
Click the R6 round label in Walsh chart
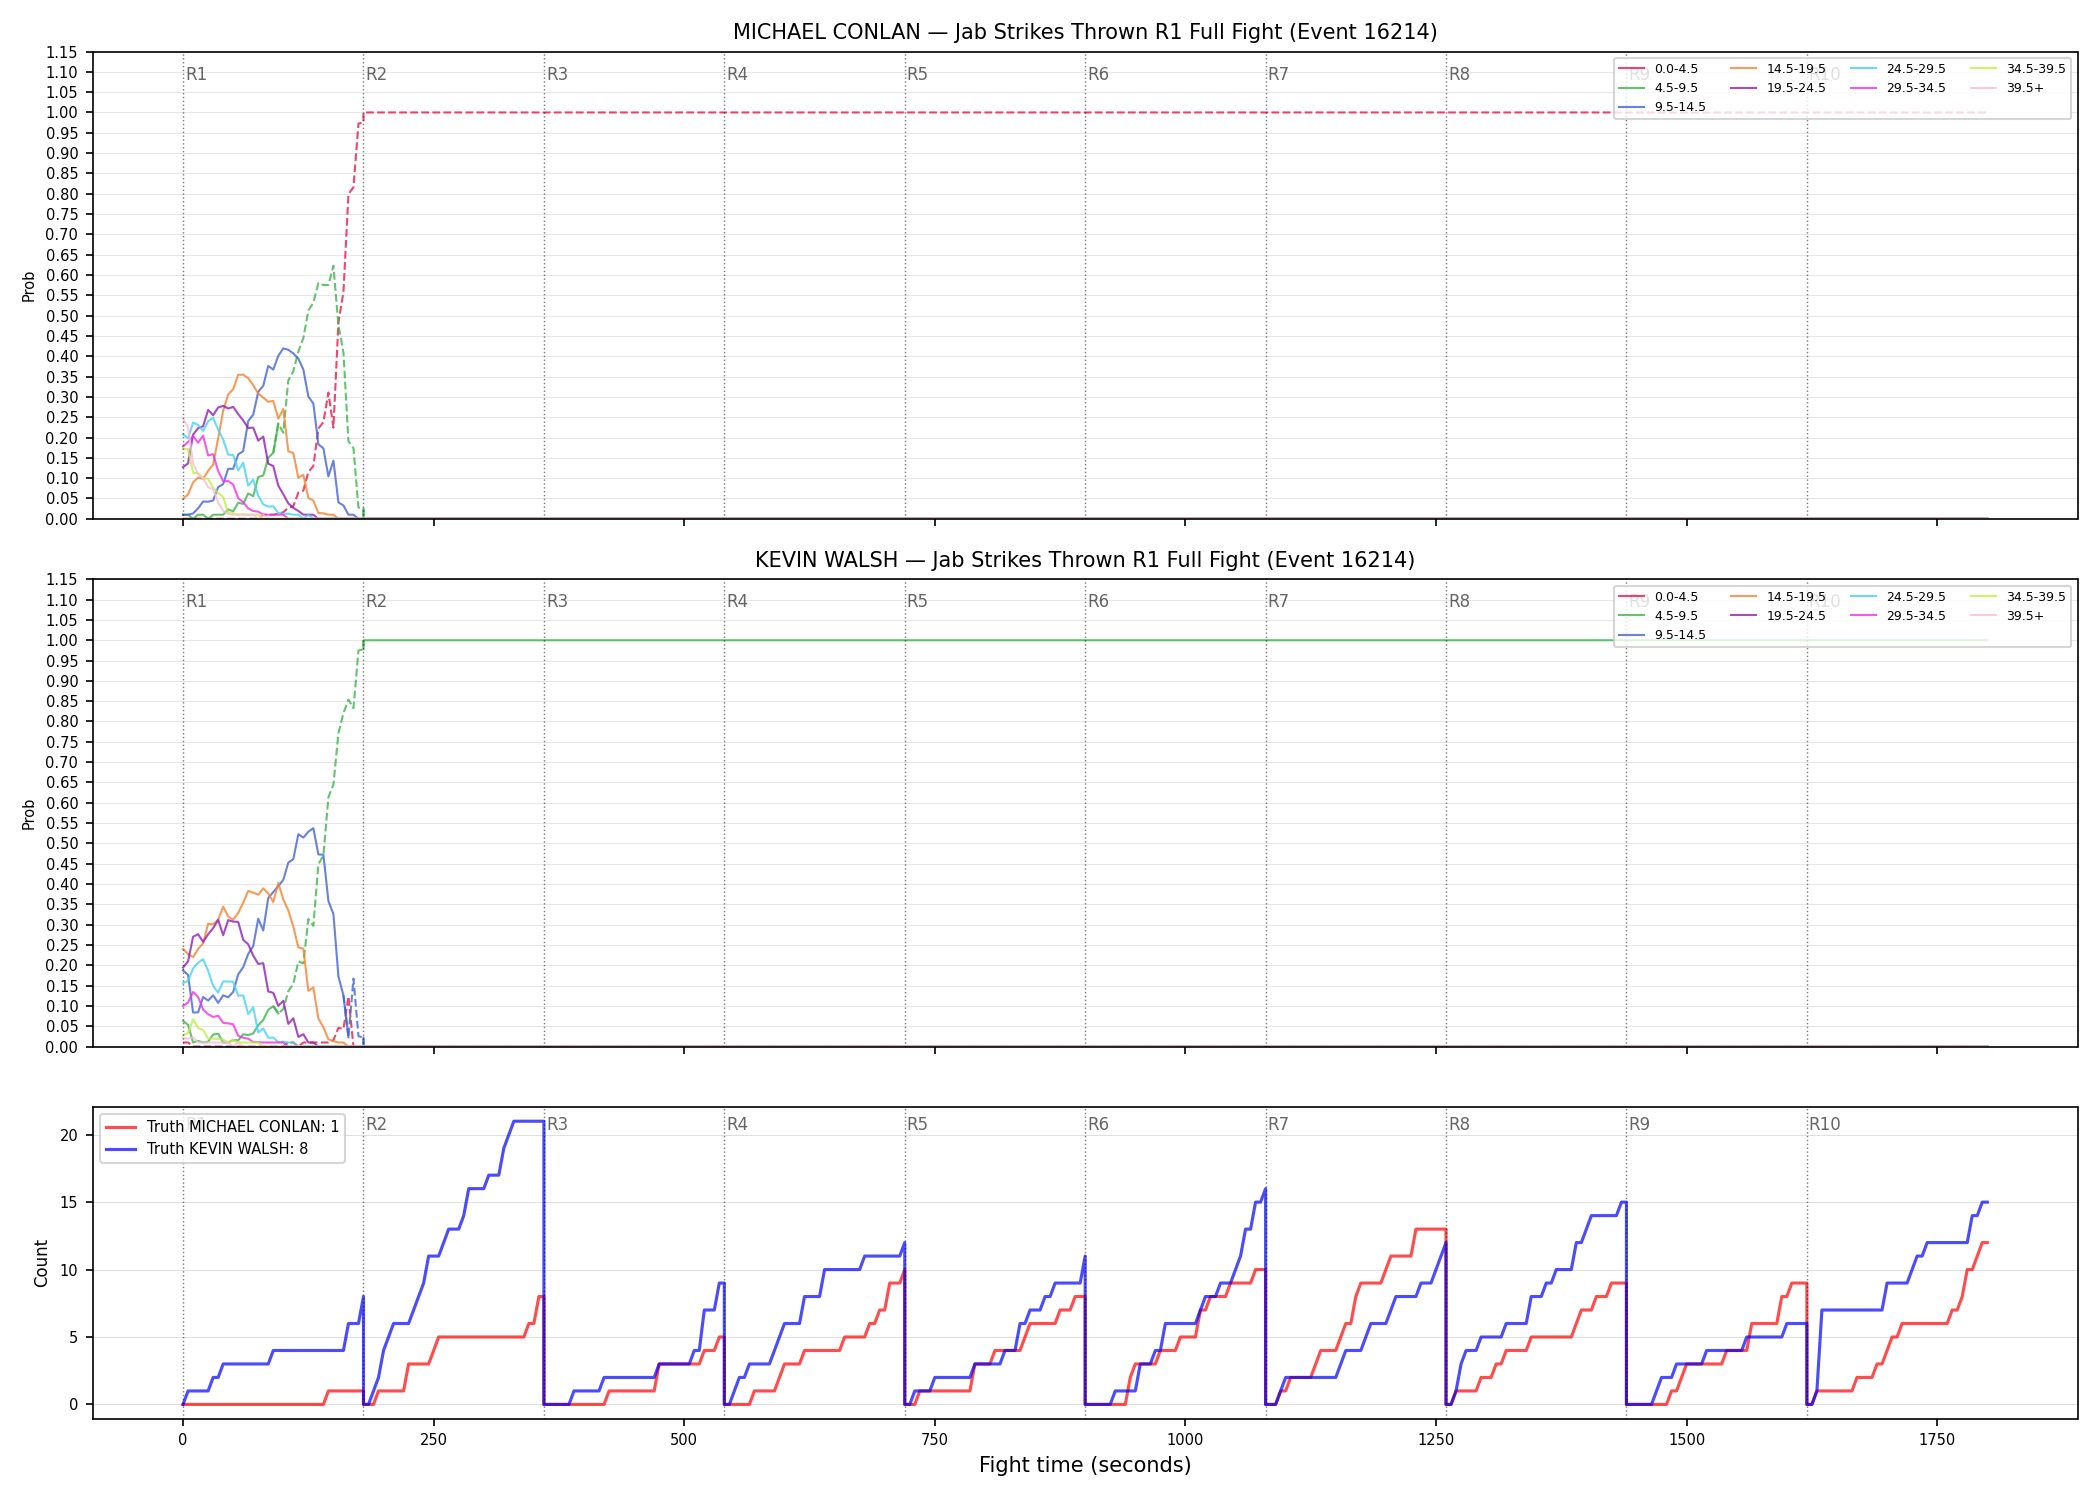pos(1098,601)
